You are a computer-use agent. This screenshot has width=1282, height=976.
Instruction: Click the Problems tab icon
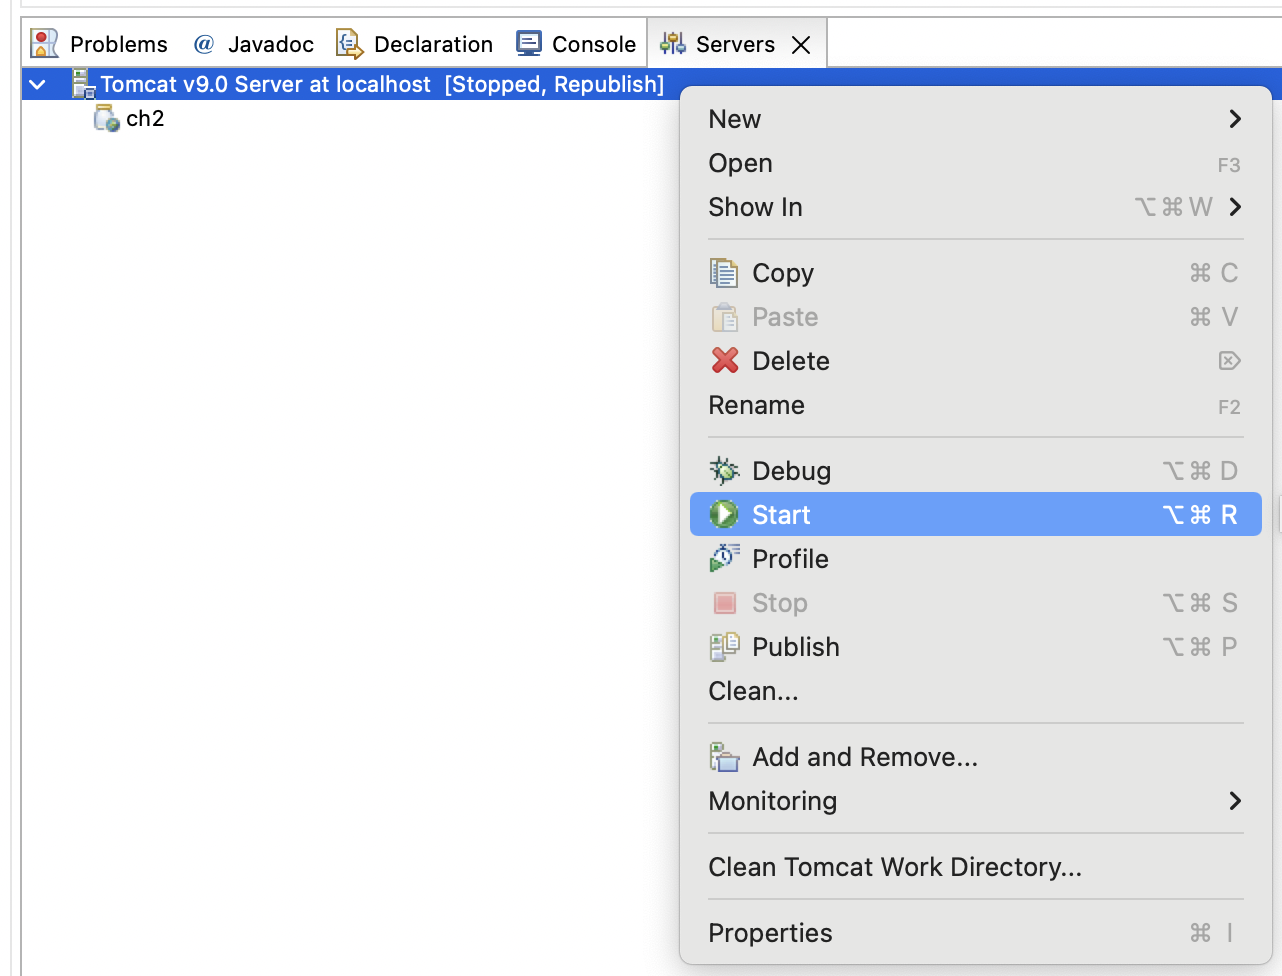tap(44, 43)
